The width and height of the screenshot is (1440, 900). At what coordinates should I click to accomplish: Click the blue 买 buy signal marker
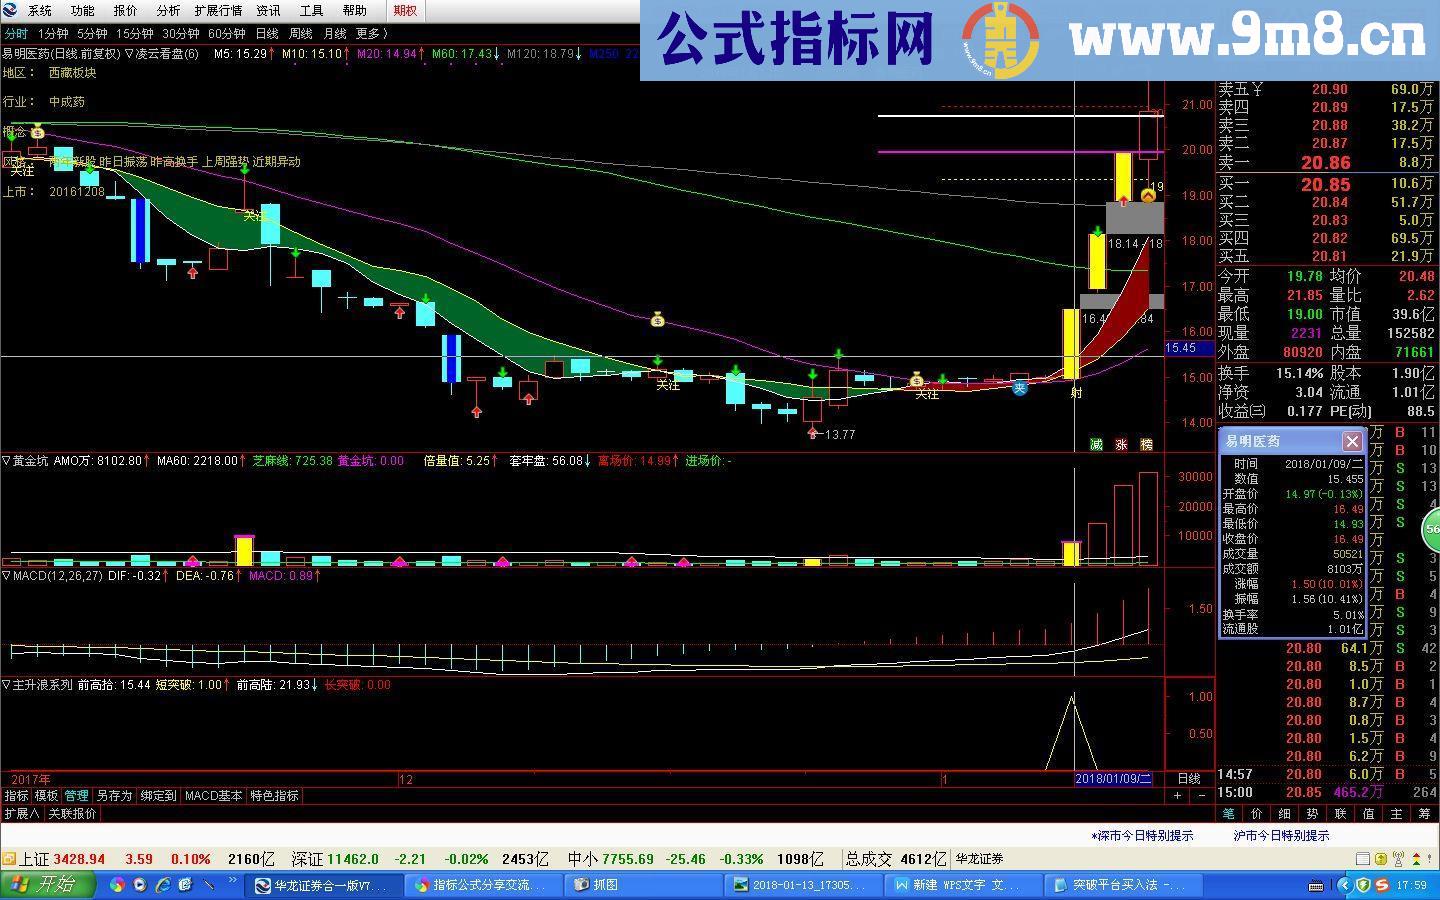pyautogui.click(x=1019, y=388)
